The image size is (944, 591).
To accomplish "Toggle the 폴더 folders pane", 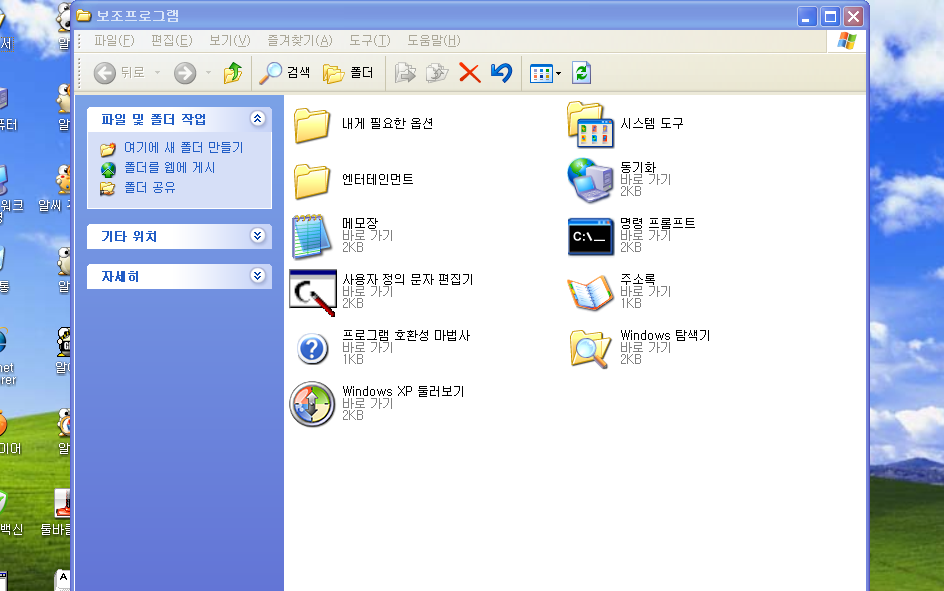I will (x=349, y=73).
